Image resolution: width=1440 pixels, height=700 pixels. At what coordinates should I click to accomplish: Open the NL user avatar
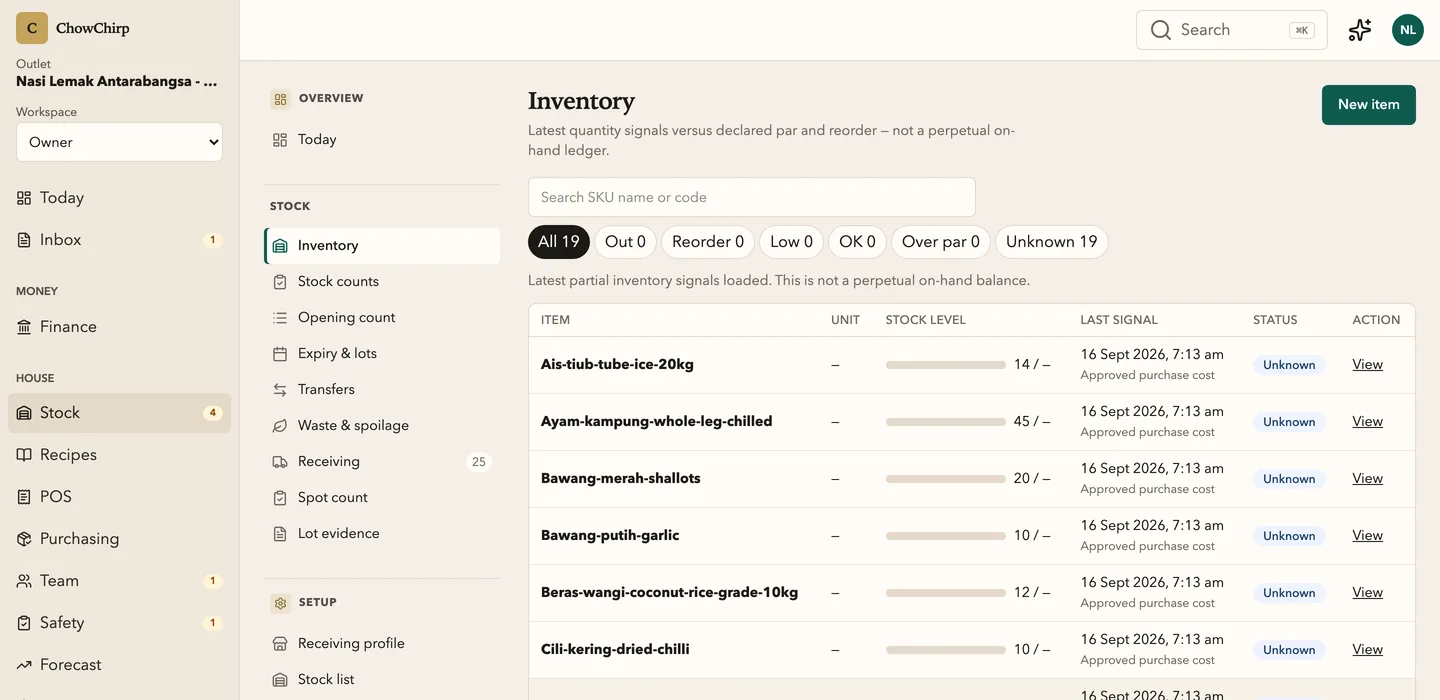[1408, 30]
